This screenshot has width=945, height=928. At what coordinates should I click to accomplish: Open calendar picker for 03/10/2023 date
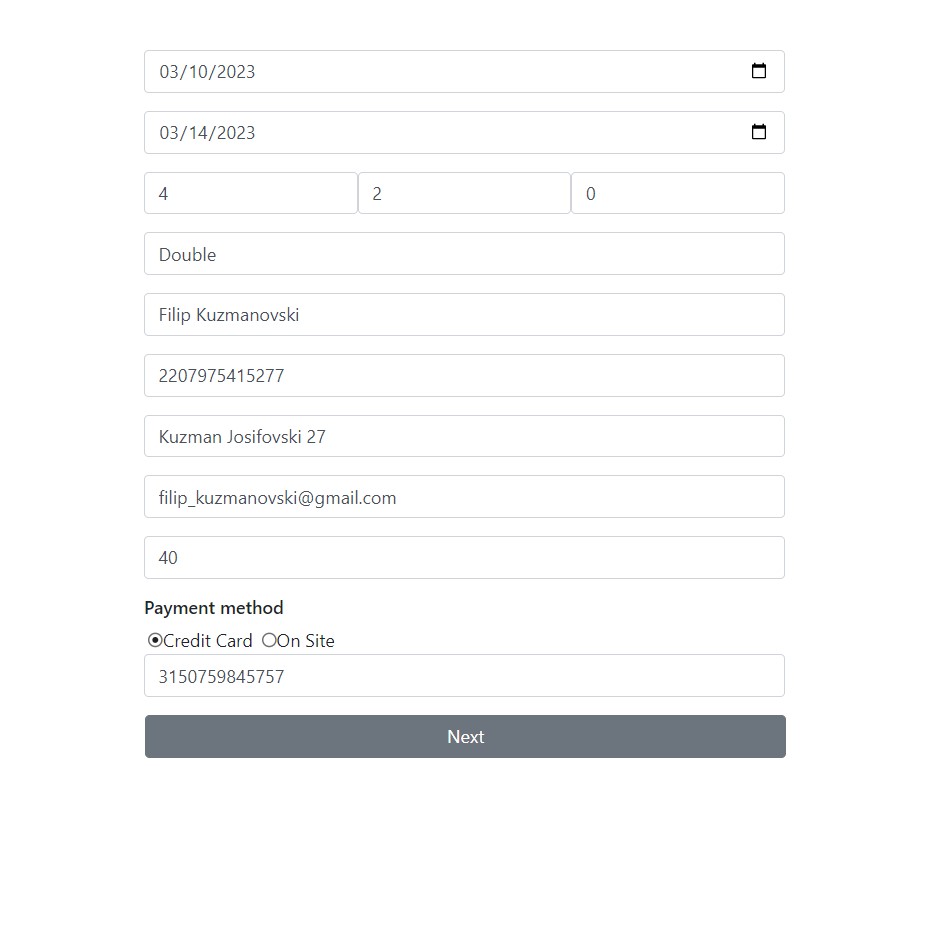pyautogui.click(x=759, y=71)
